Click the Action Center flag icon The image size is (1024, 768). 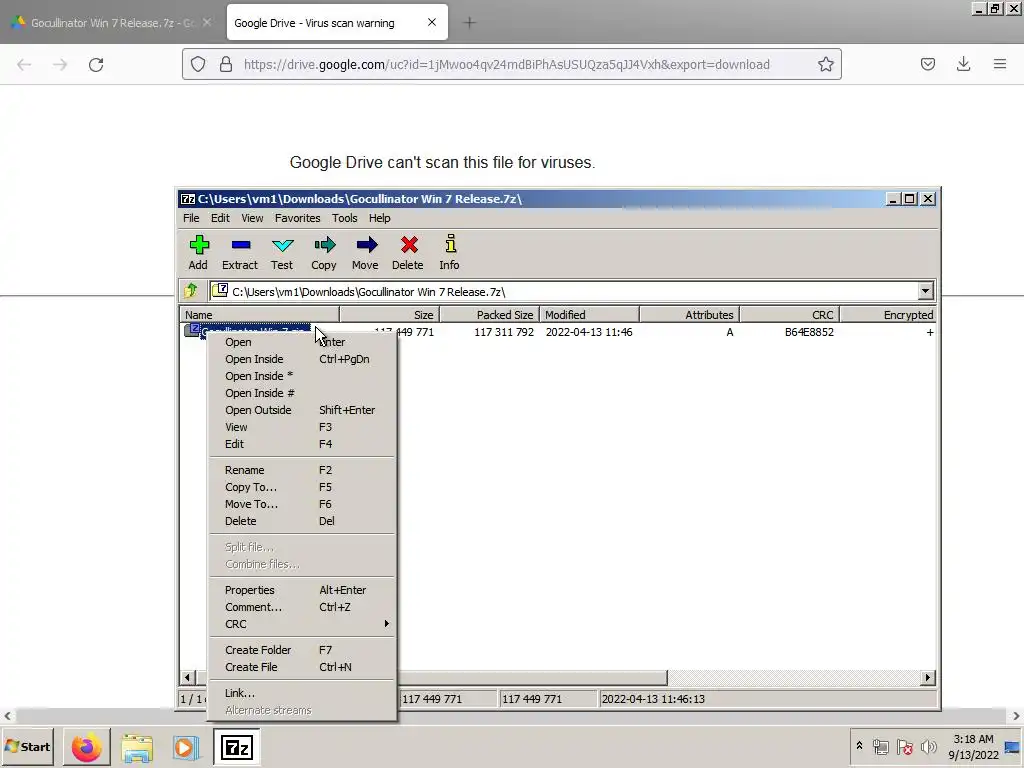904,746
